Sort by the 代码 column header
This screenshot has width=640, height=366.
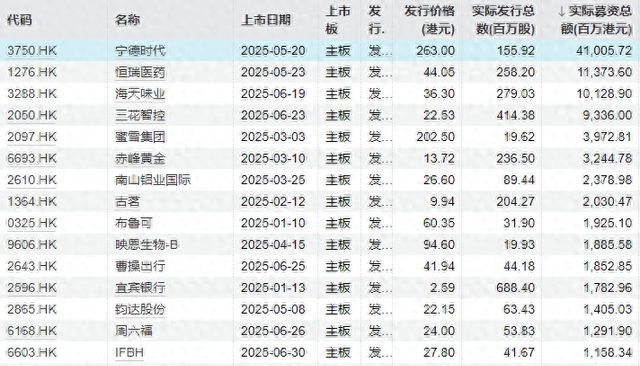pyautogui.click(x=19, y=20)
